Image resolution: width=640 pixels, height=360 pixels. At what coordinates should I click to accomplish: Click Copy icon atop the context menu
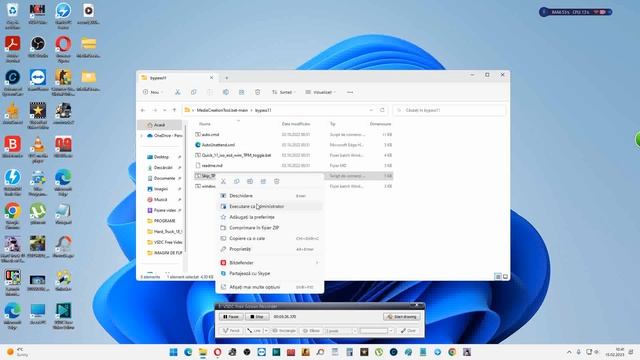[237, 181]
